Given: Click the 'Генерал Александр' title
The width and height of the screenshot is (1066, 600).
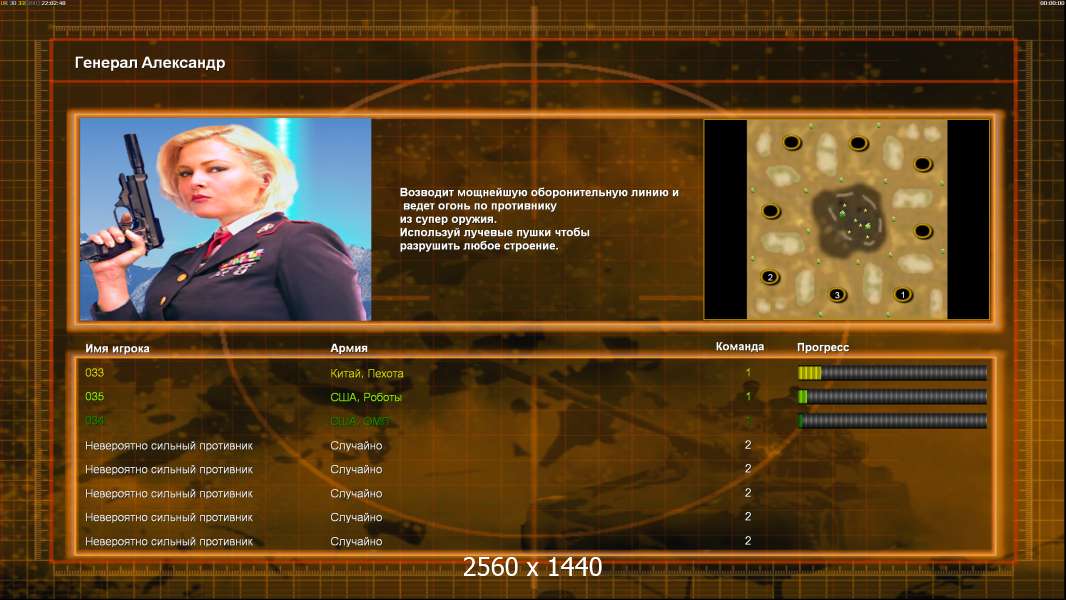Looking at the screenshot, I should (x=150, y=63).
